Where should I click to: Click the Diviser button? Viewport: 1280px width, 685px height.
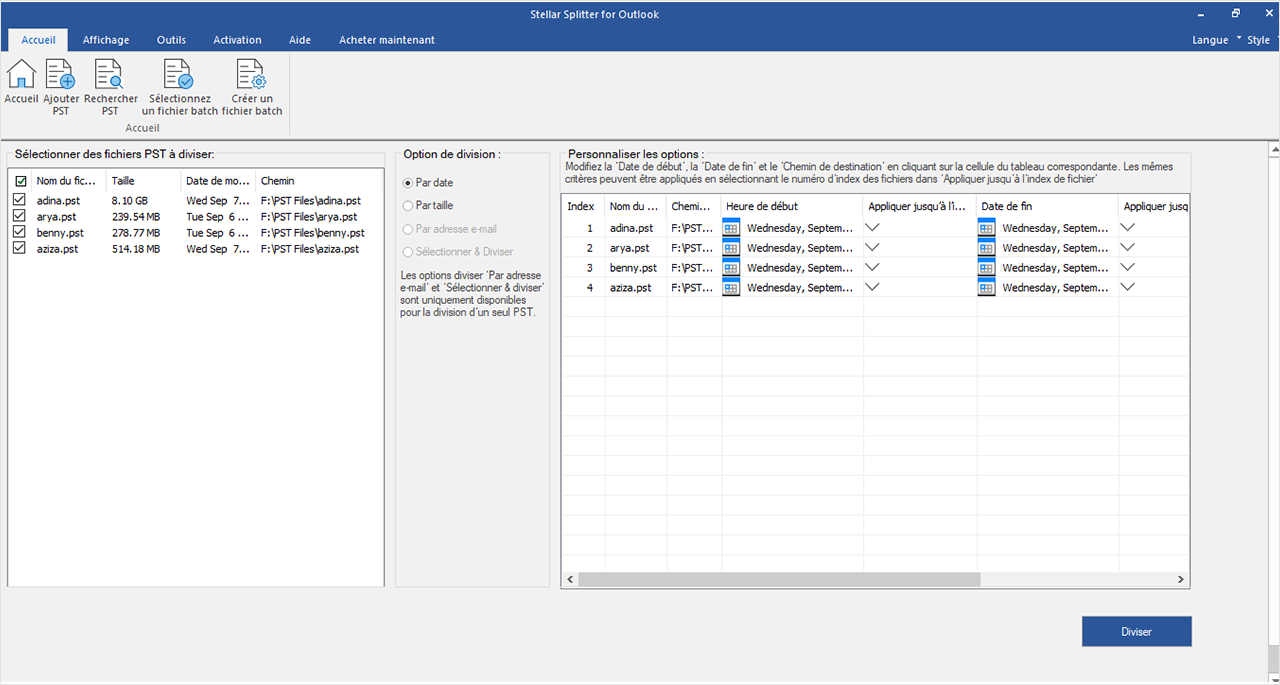pyautogui.click(x=1137, y=632)
